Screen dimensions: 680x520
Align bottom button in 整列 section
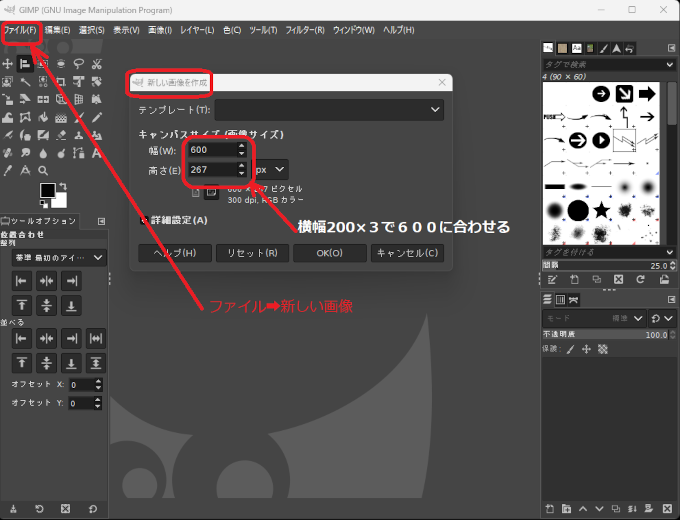[71, 306]
